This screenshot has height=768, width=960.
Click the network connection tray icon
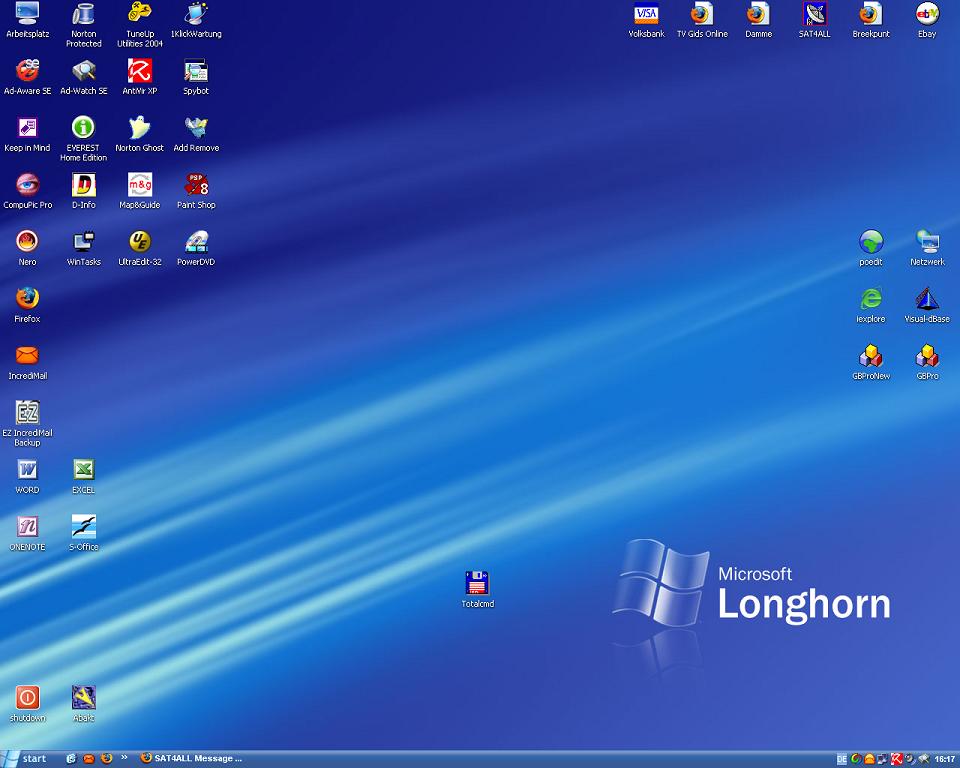click(883, 759)
